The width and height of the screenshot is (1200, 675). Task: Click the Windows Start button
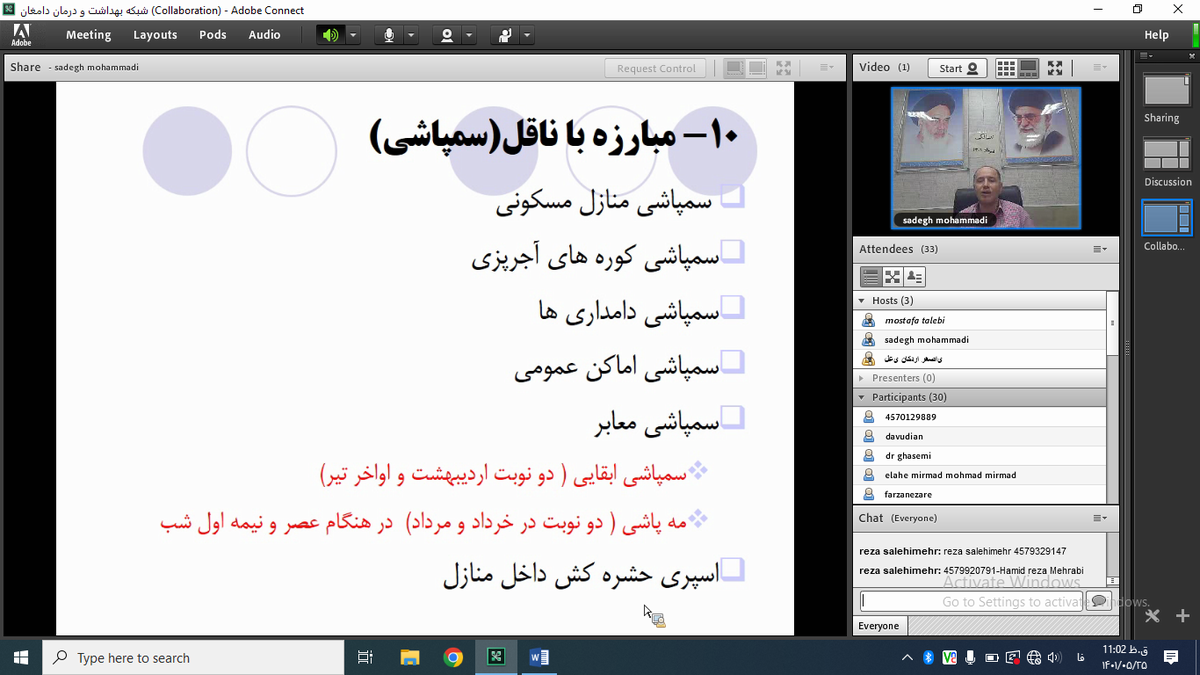click(x=22, y=657)
